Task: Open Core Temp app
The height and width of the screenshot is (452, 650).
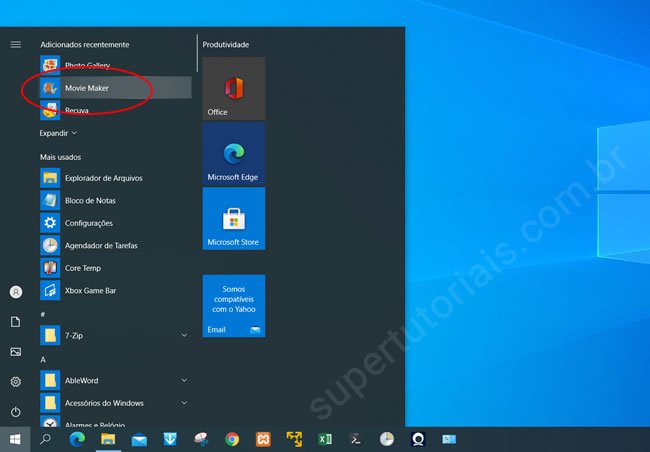Action: coord(82,268)
